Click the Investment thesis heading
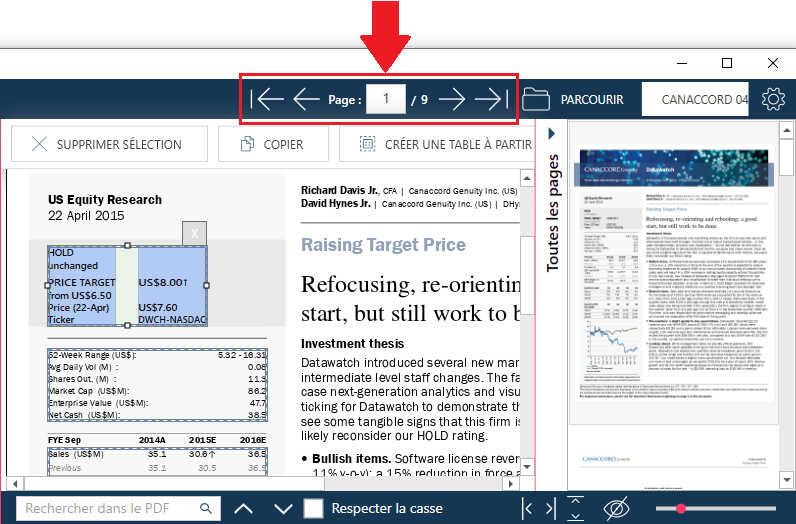The width and height of the screenshot is (796, 524). click(x=352, y=344)
